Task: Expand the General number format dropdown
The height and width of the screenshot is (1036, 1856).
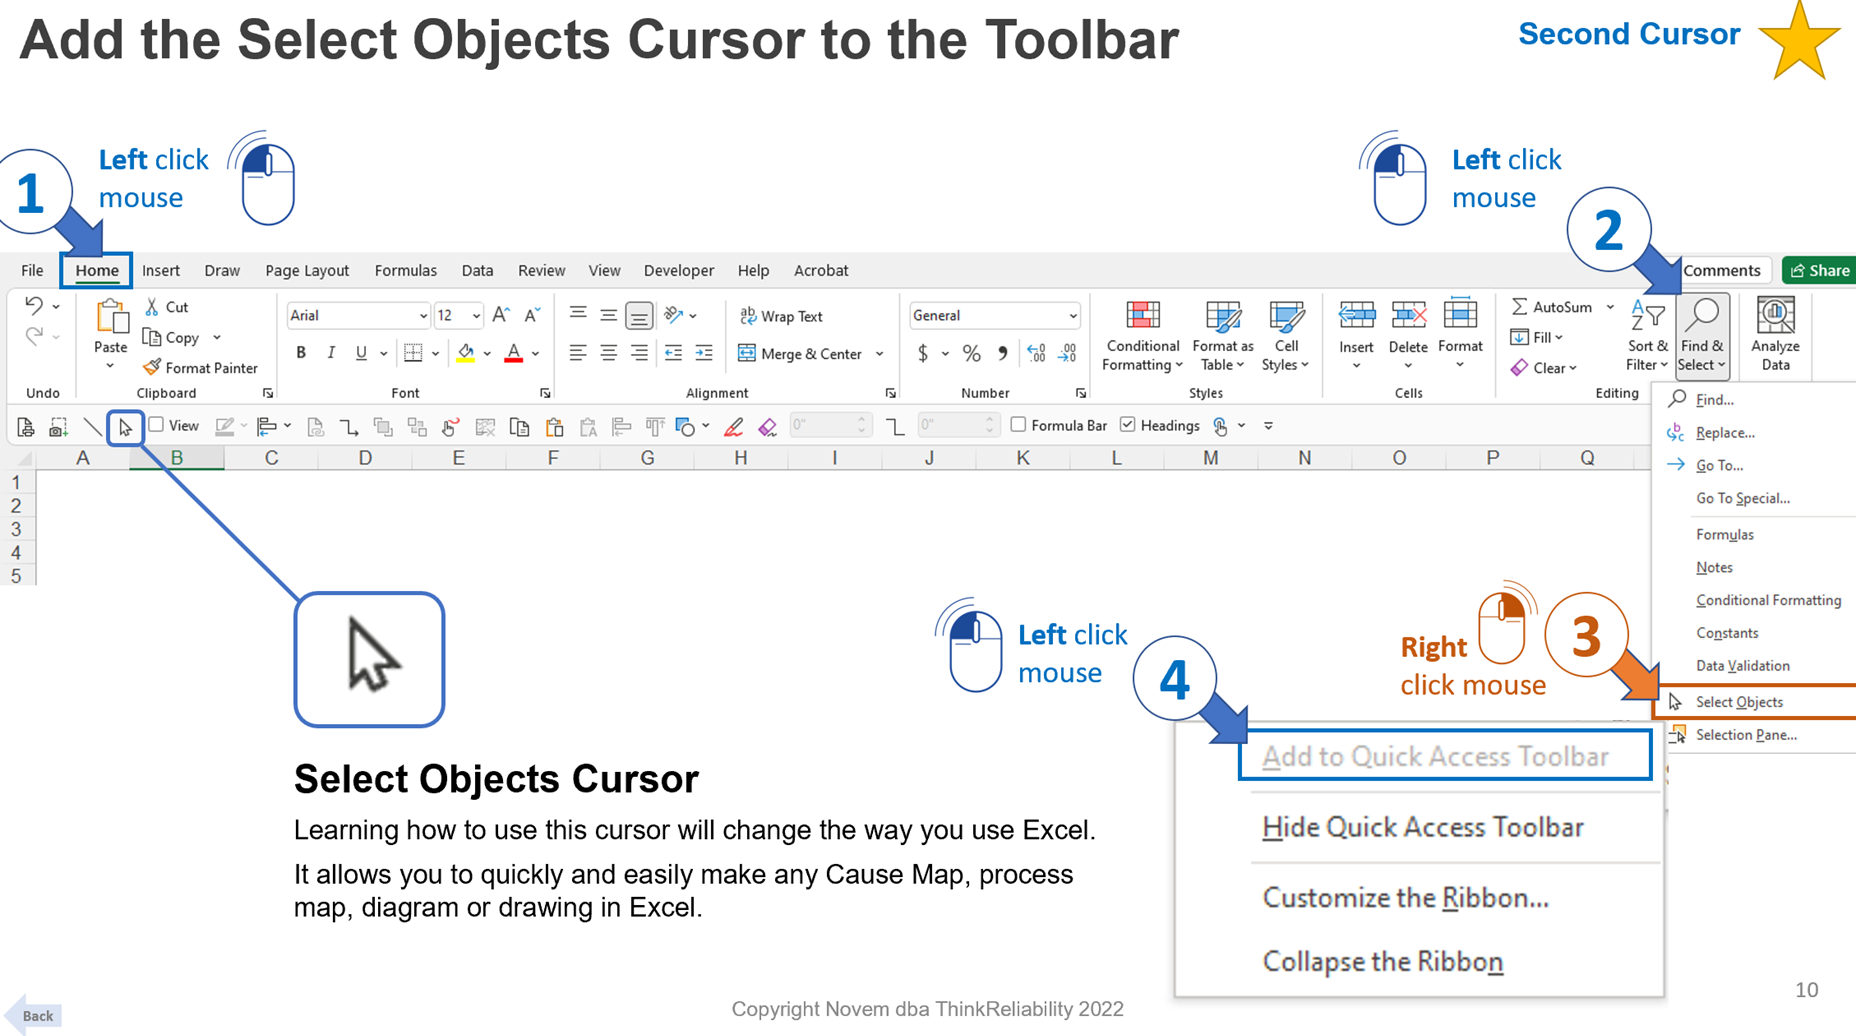Action: 1072,316
